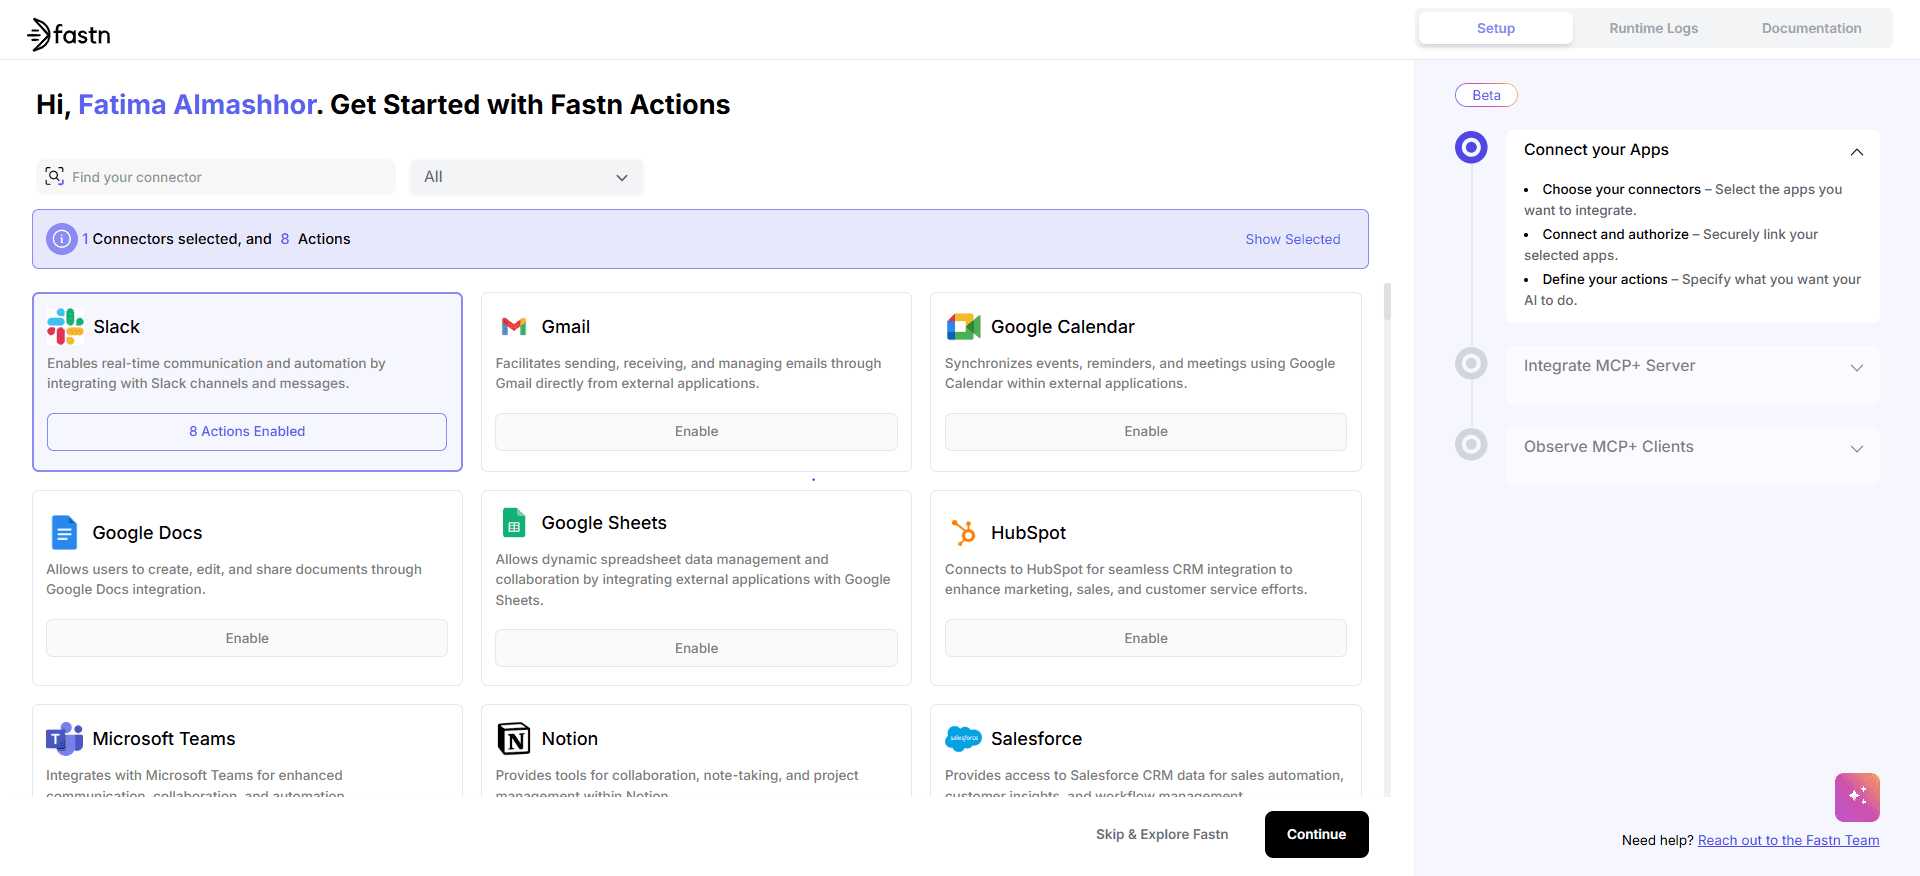The image size is (1920, 876).
Task: Click the Continue button
Action: click(1316, 834)
